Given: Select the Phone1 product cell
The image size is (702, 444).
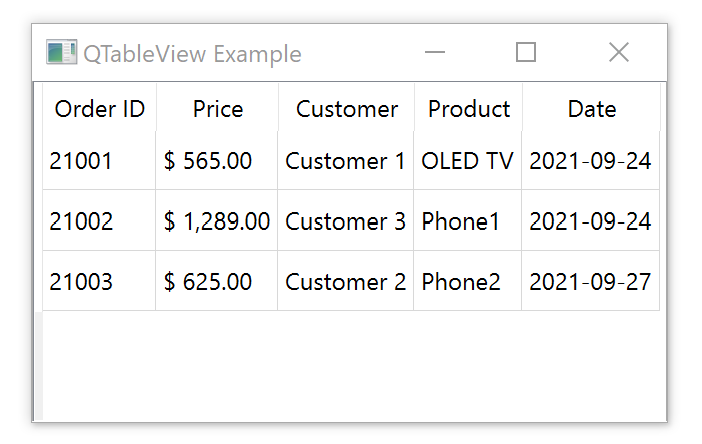Looking at the screenshot, I should [x=468, y=221].
